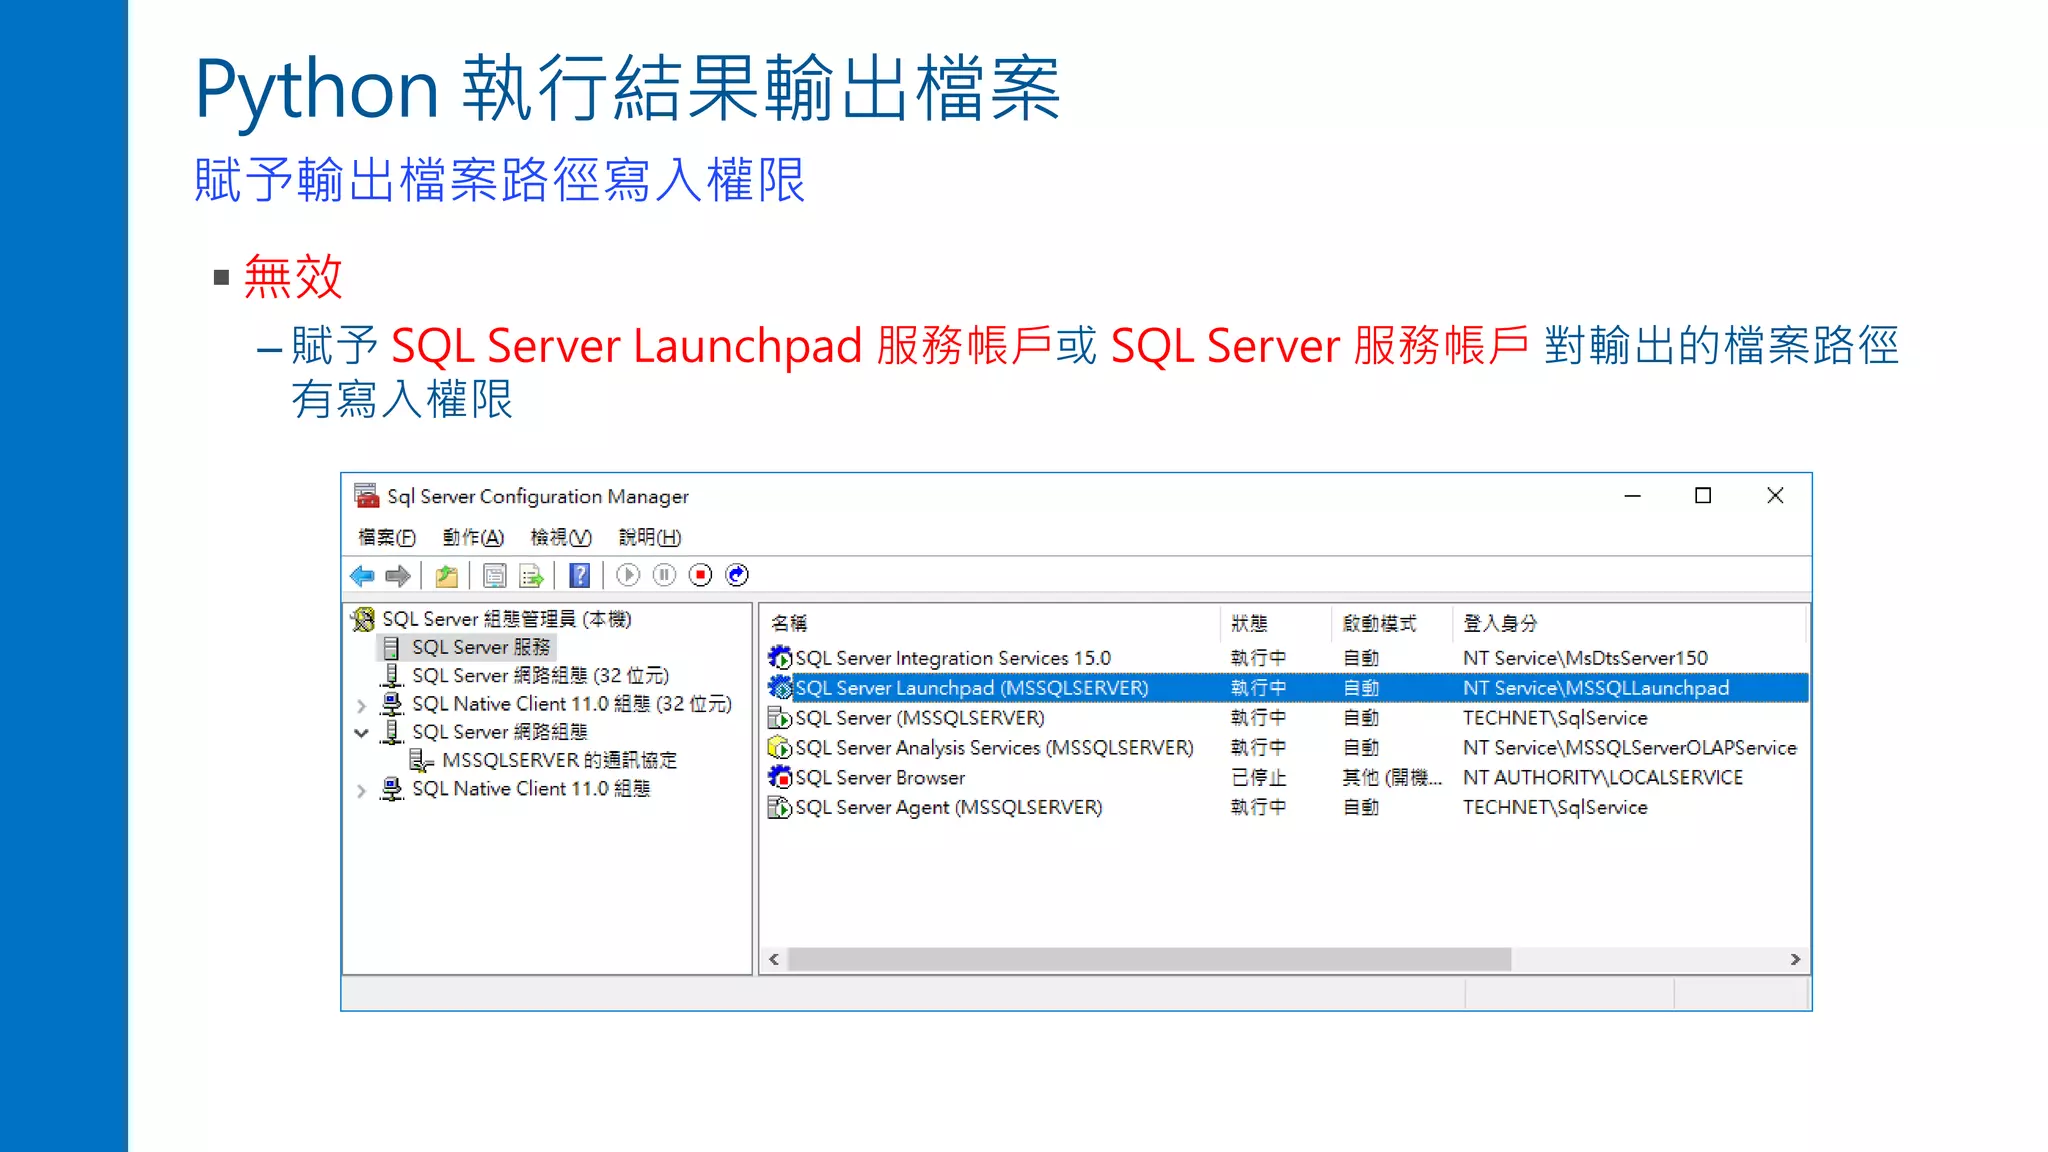
Task: Click the Export List toolbar icon
Action: point(531,576)
